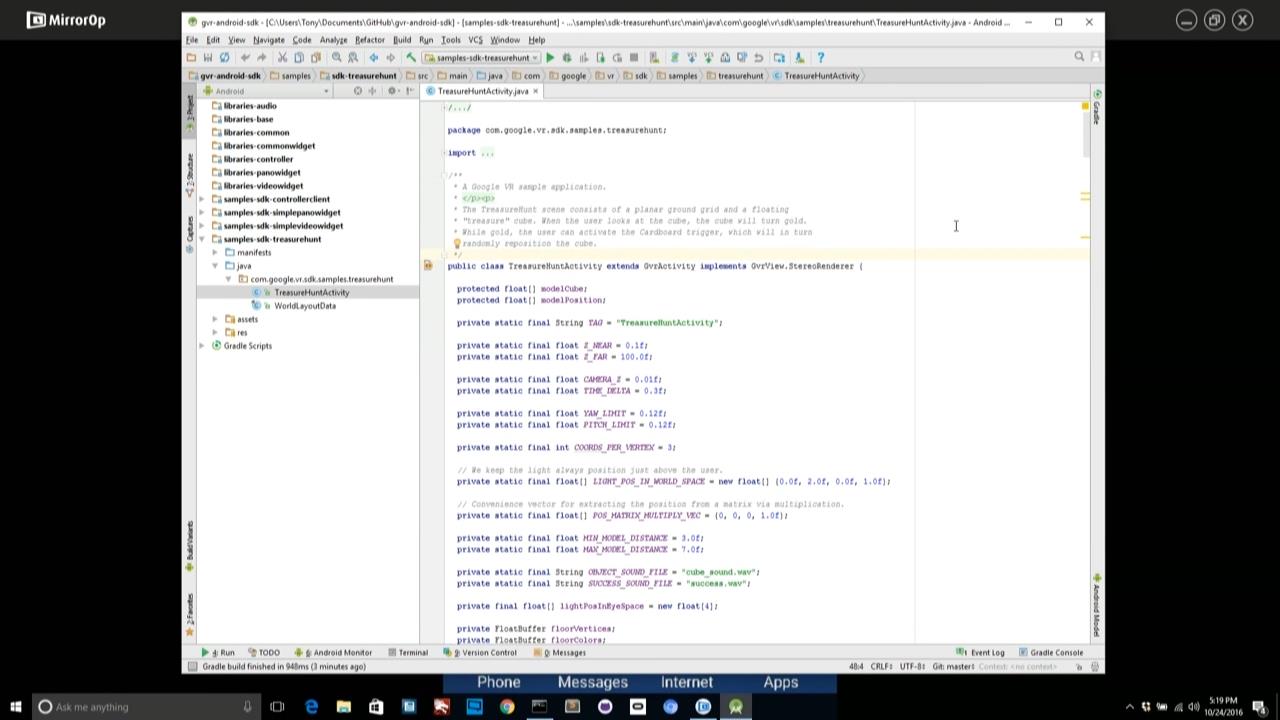Click the Windows Start button

point(15,706)
